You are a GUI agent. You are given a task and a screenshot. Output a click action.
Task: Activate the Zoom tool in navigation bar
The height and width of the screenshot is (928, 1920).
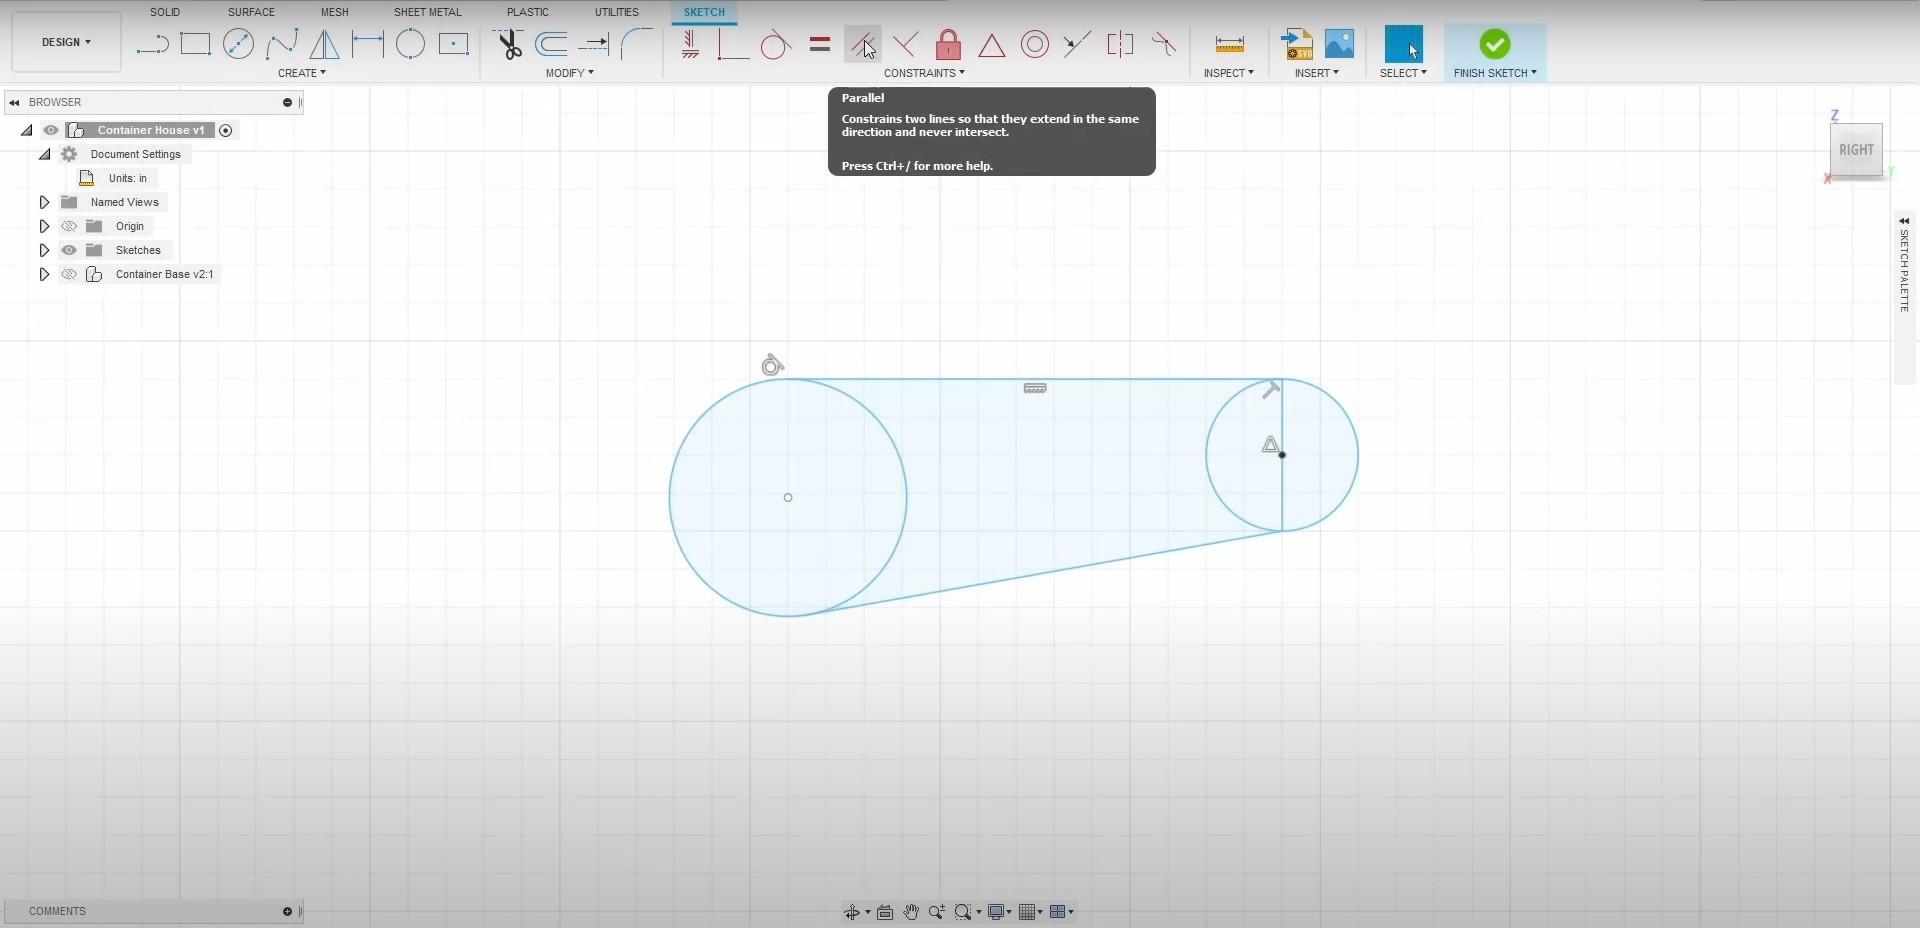tap(936, 912)
